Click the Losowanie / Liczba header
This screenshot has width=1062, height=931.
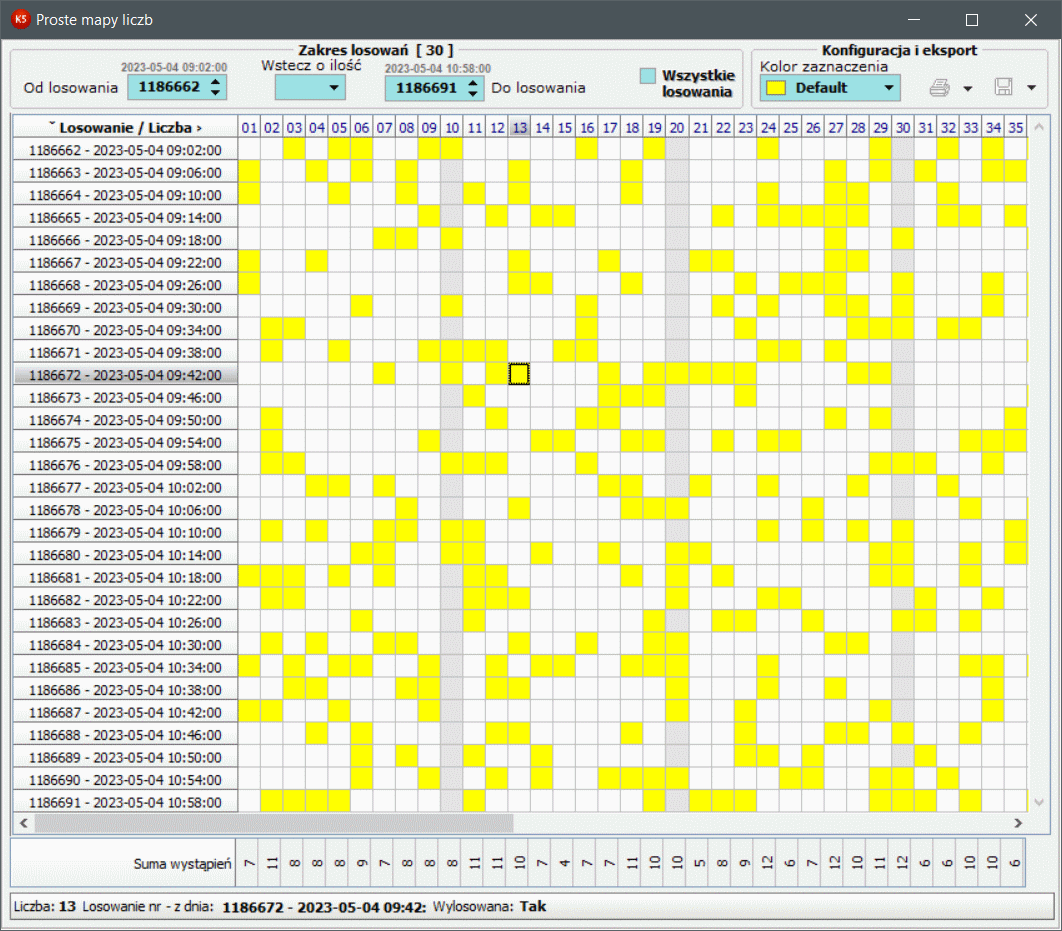(x=125, y=127)
